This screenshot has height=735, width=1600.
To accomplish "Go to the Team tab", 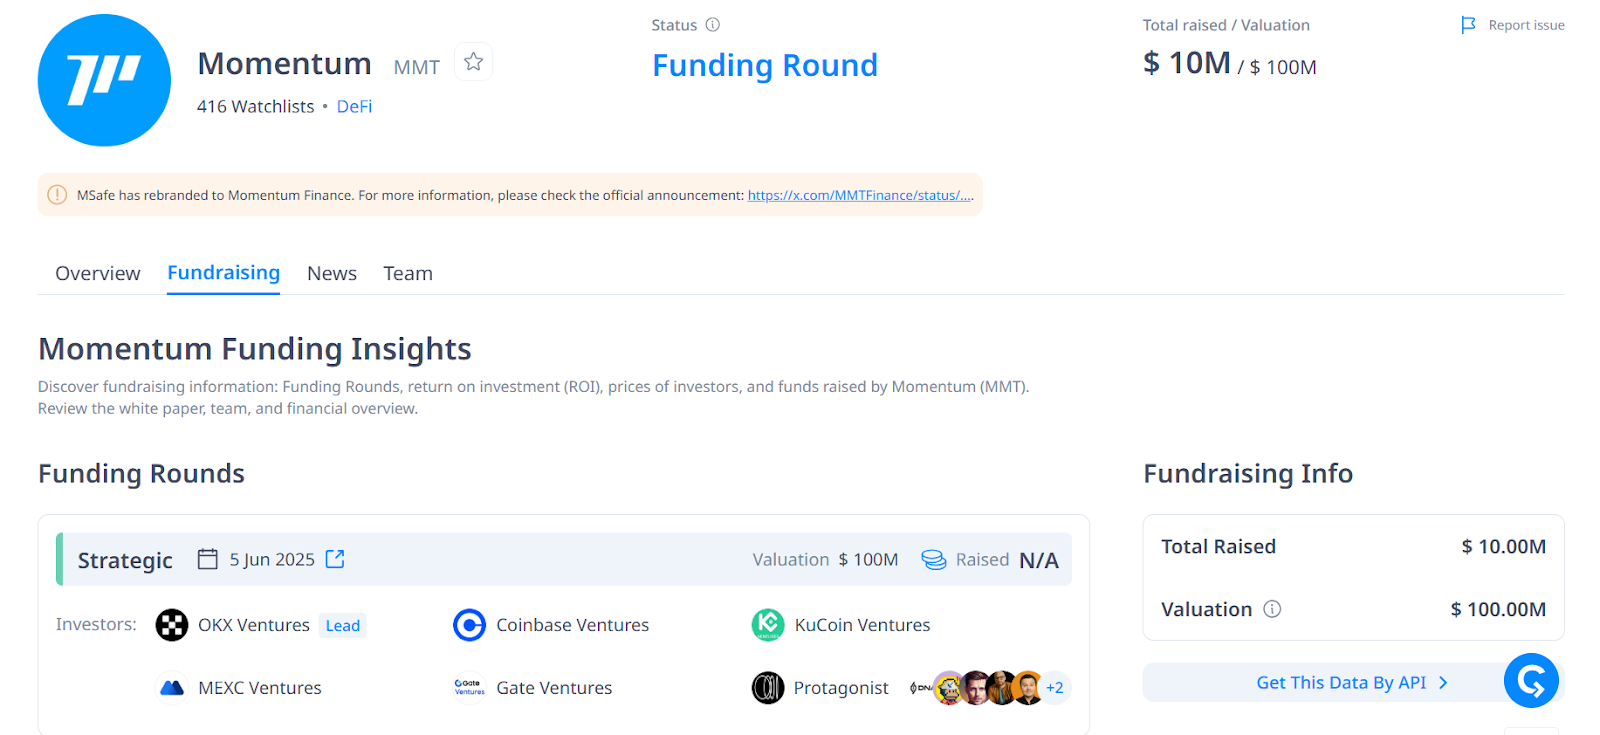I will tap(408, 273).
